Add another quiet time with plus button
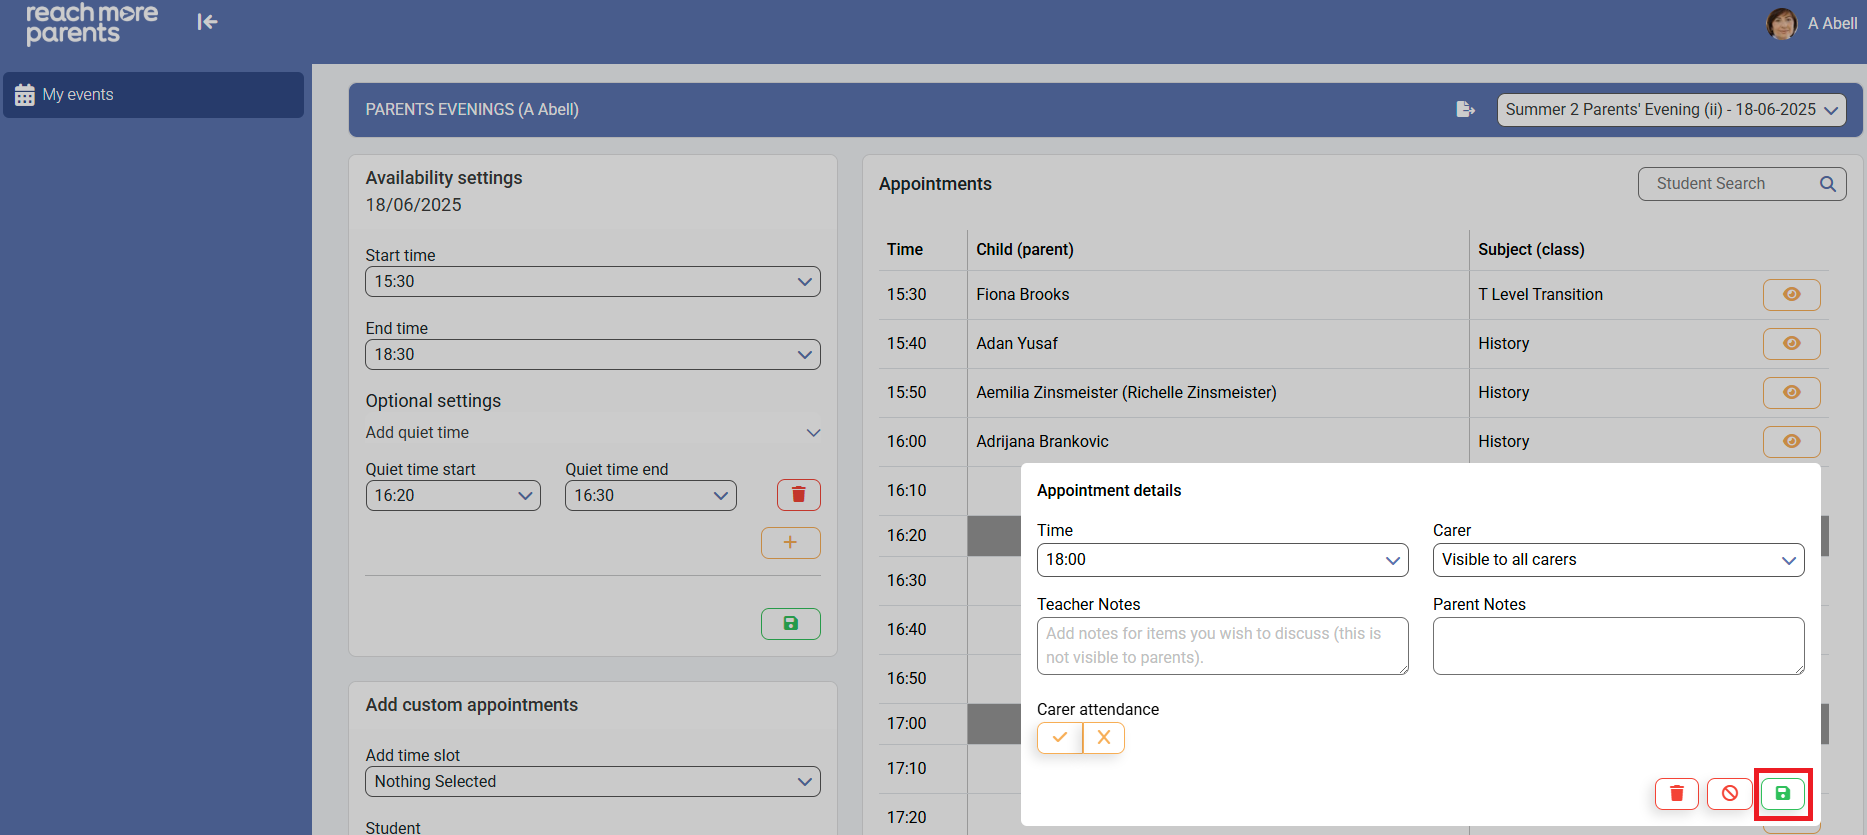 coord(790,542)
